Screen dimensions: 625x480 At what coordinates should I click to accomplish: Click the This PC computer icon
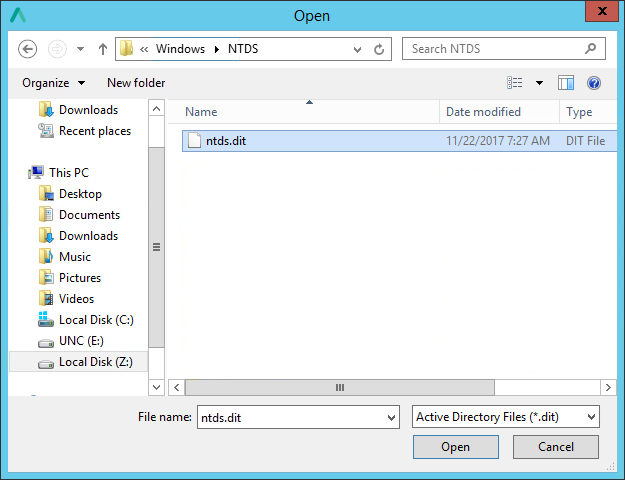tap(36, 173)
